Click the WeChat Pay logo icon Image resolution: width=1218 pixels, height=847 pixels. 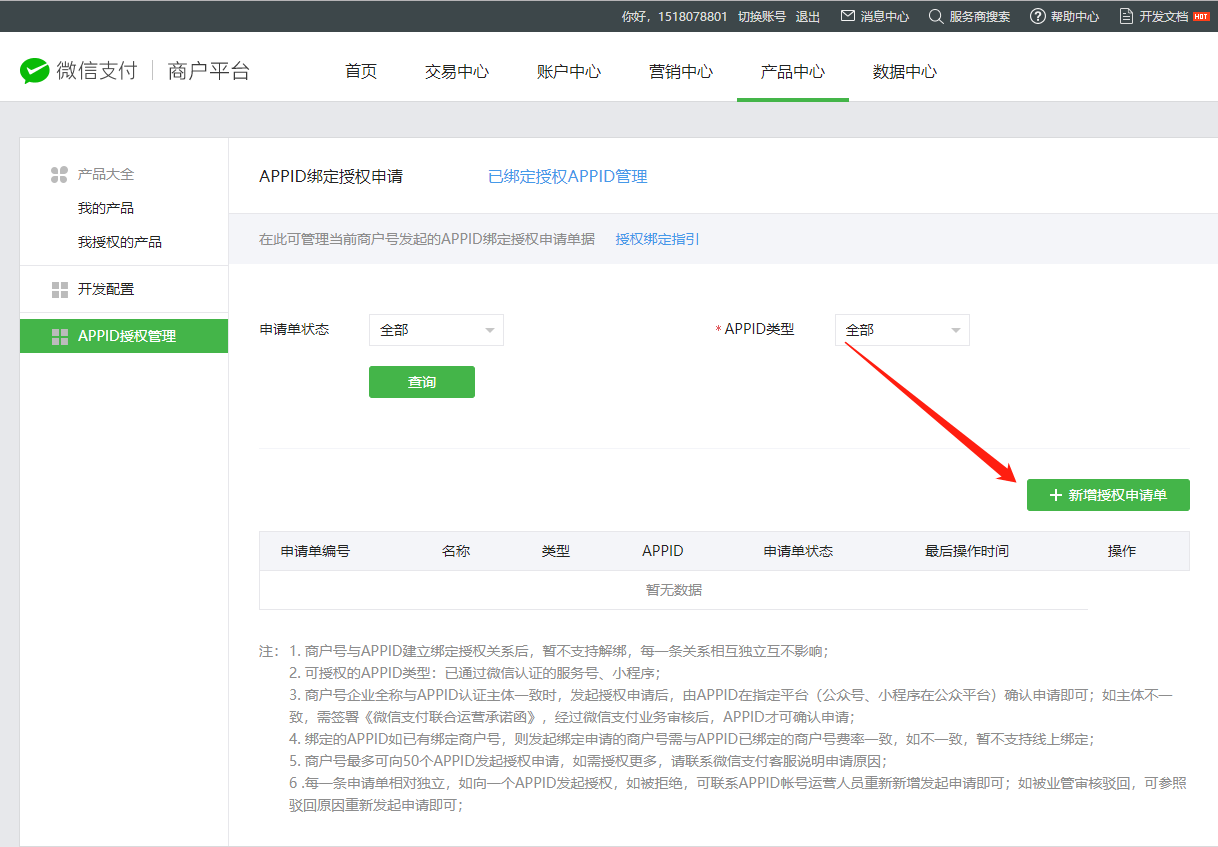[35, 71]
